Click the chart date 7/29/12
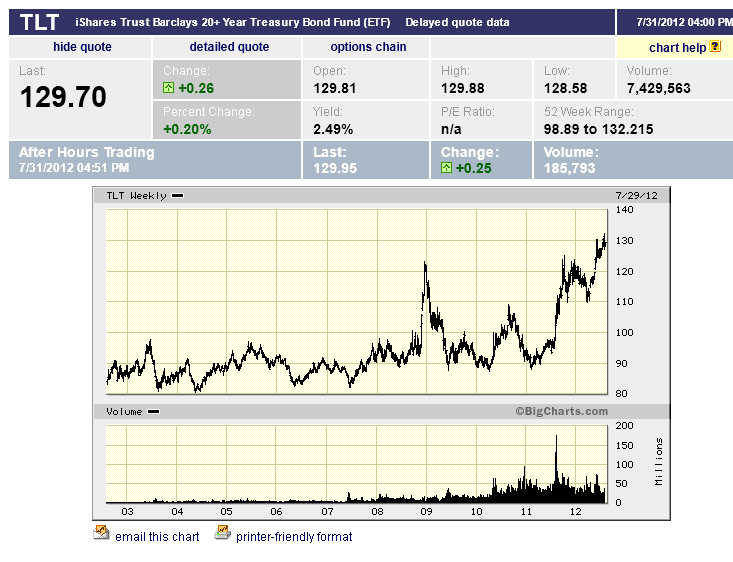 coord(636,195)
